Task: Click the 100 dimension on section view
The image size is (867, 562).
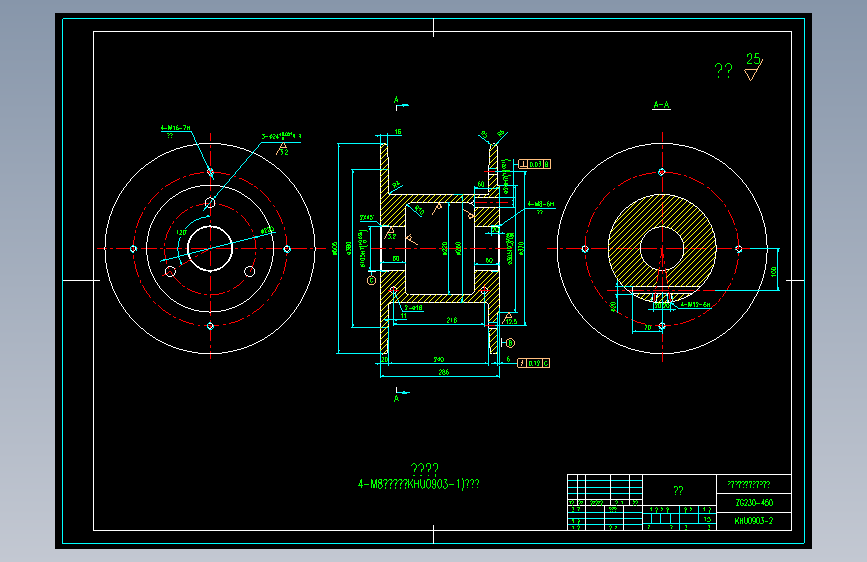Action: pyautogui.click(x=774, y=272)
